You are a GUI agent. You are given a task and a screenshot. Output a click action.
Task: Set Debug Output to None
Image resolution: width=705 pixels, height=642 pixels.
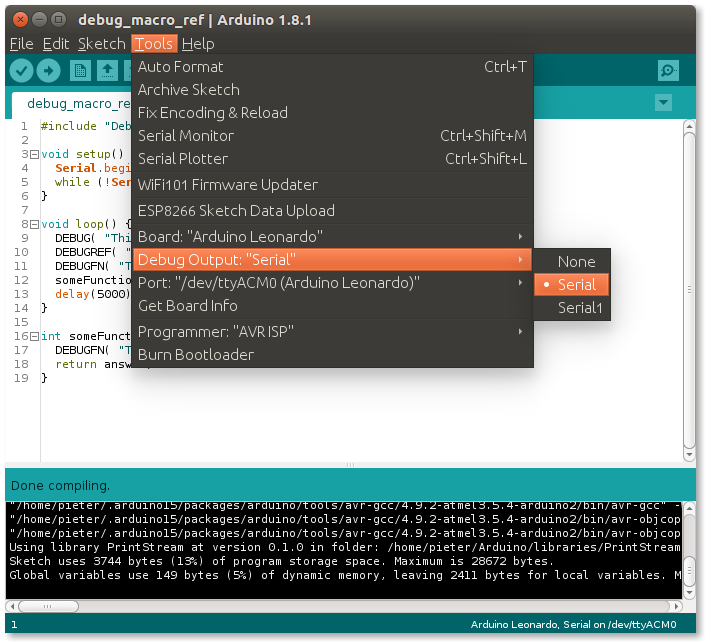[x=571, y=262]
